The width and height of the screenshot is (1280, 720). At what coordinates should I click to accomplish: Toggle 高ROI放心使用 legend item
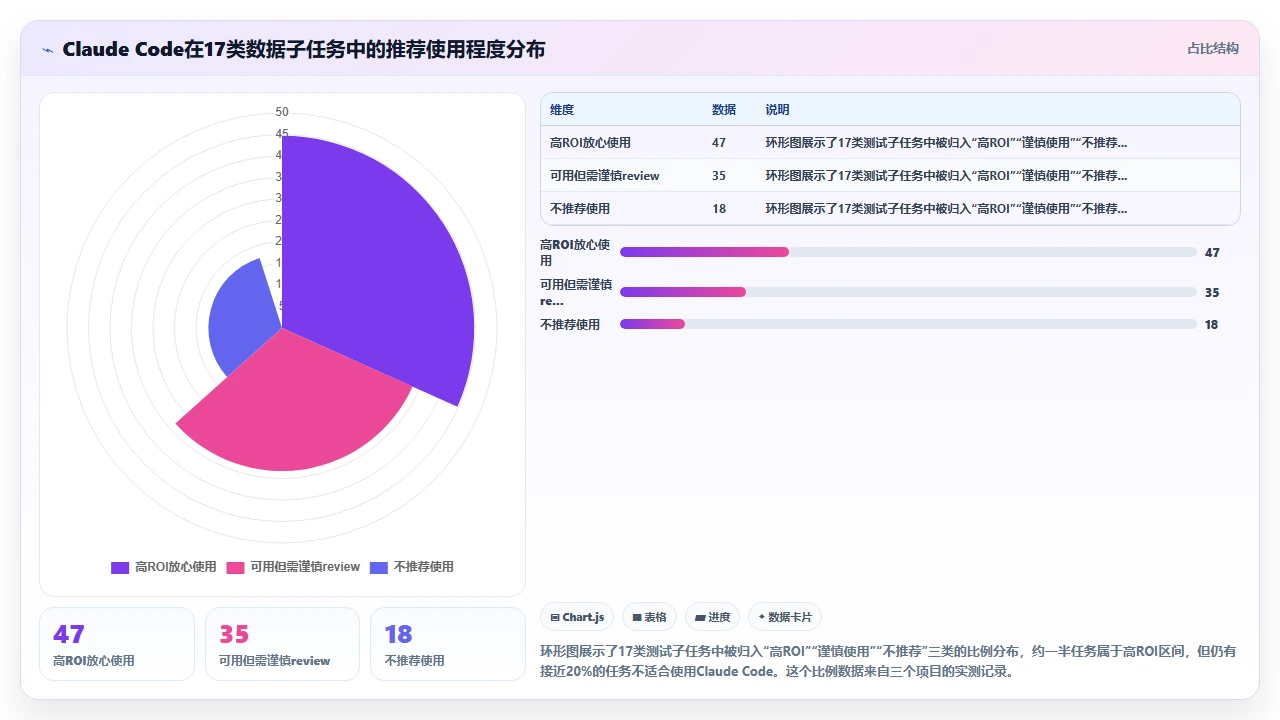click(x=164, y=567)
